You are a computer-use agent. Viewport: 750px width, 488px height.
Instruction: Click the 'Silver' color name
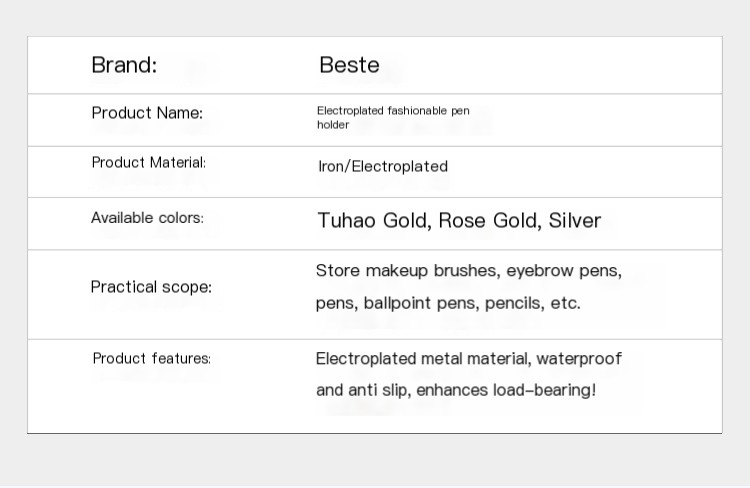click(x=574, y=221)
